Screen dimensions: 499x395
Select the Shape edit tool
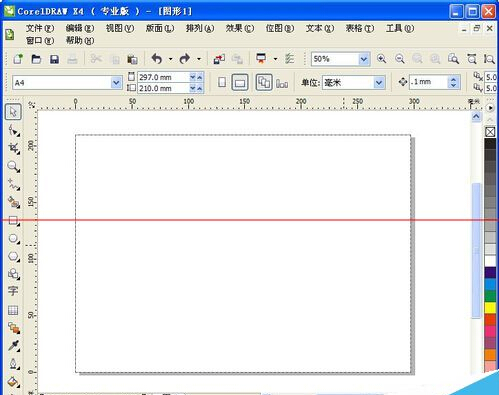[x=13, y=130]
